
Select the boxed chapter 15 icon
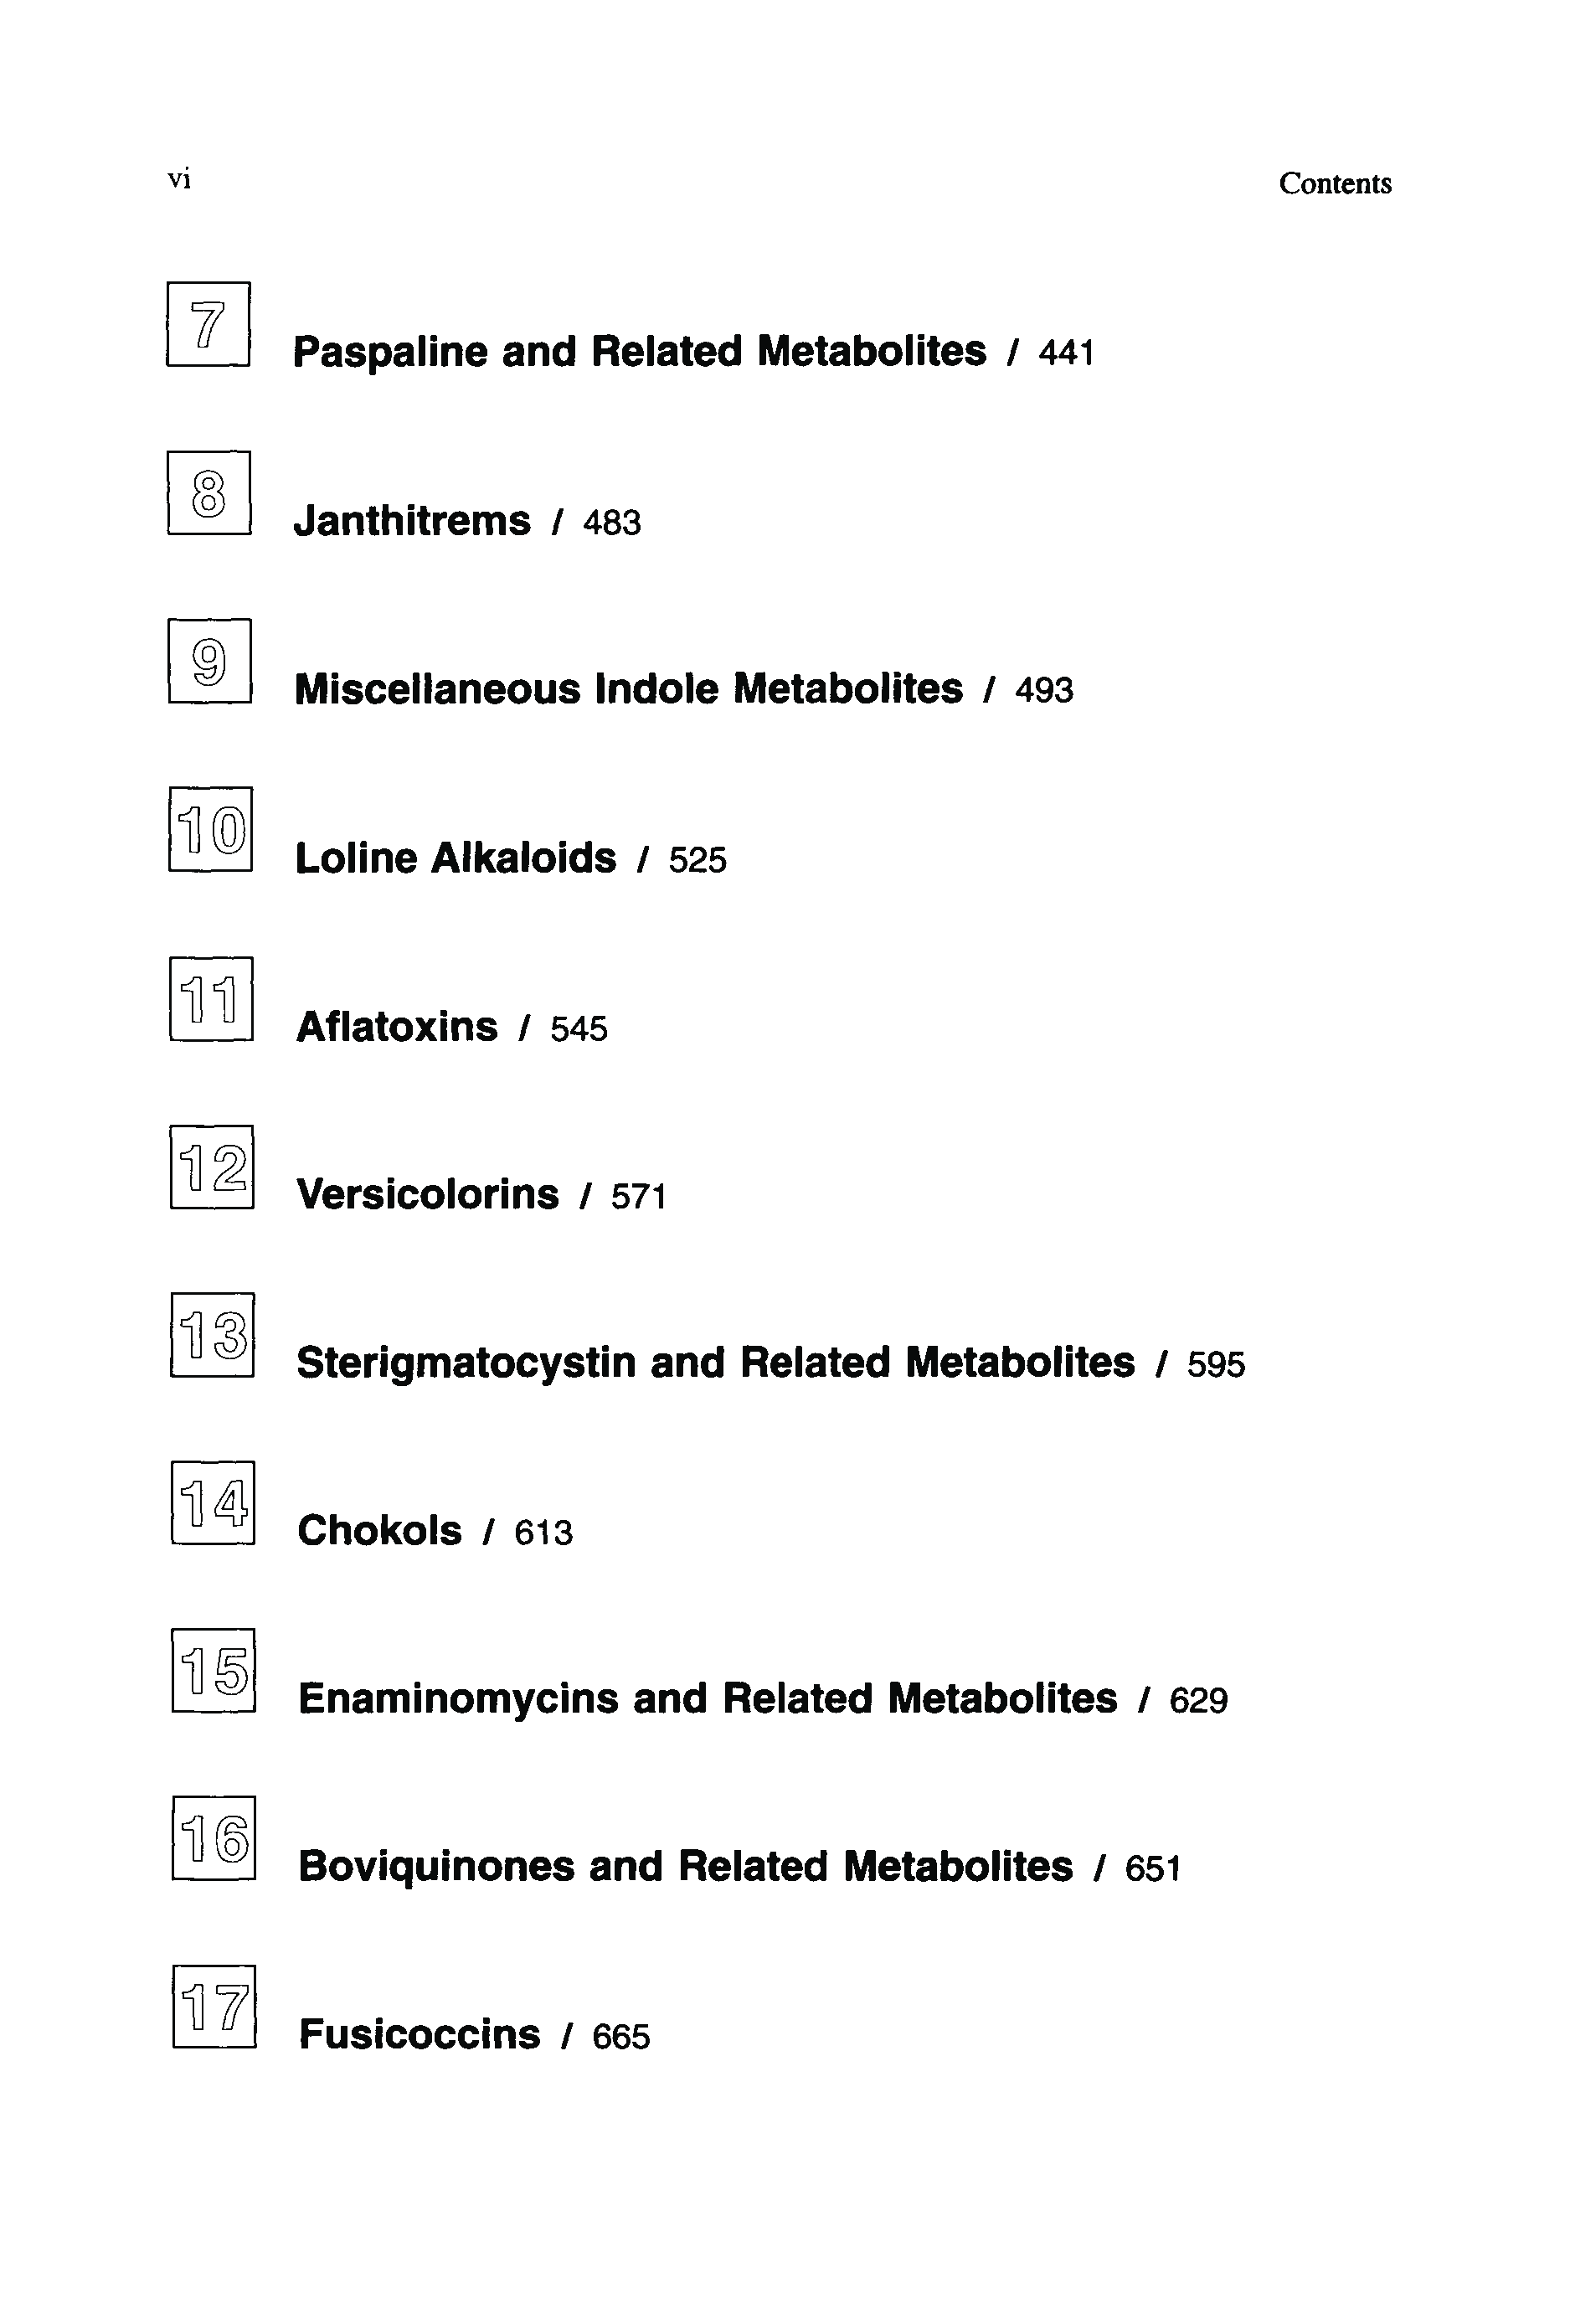point(213,1670)
